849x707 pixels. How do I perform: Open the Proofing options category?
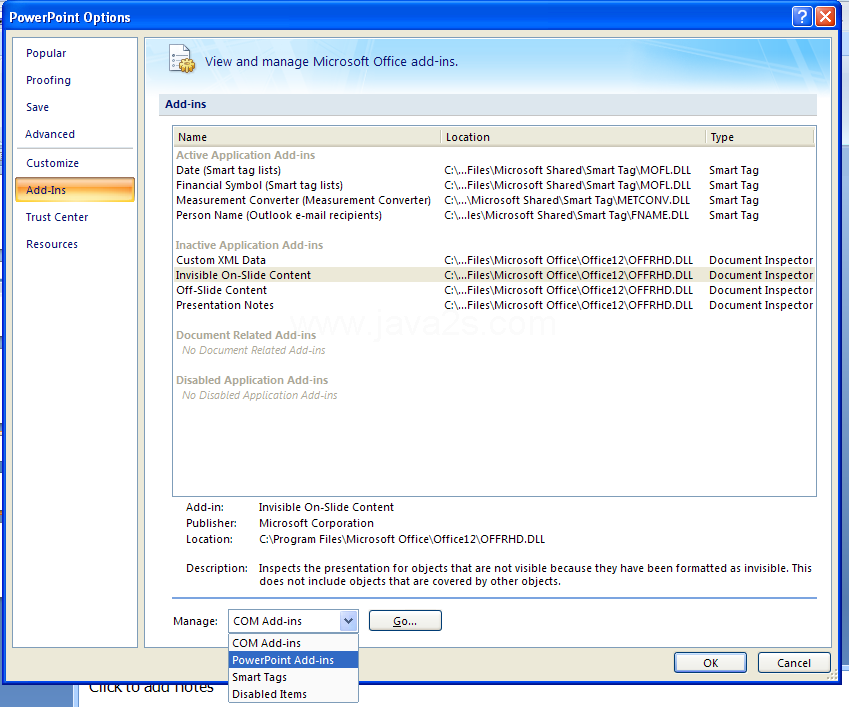(48, 80)
